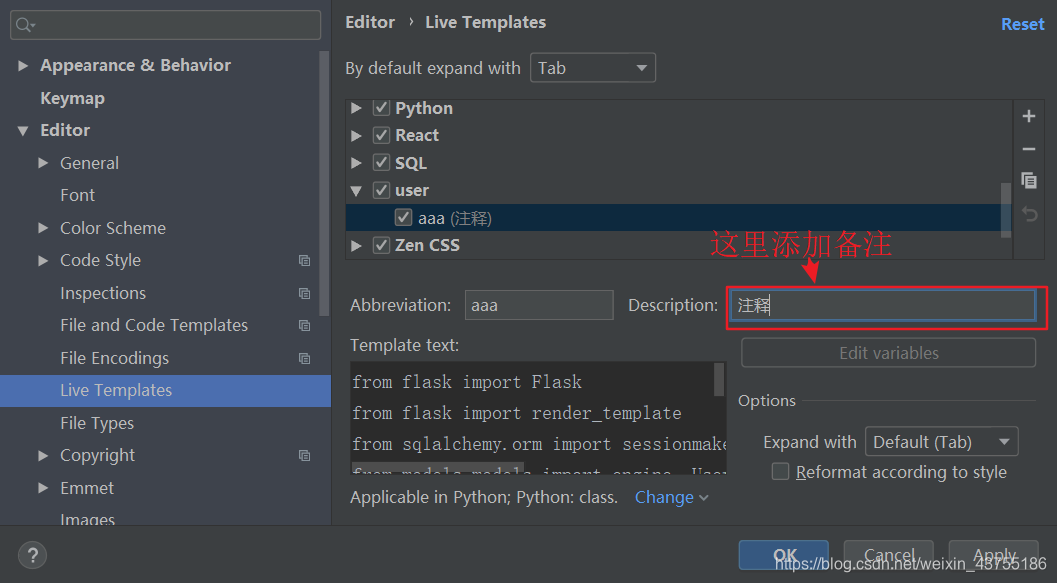
Task: Open the Expand with Default (Tab) dropdown
Action: coord(941,442)
